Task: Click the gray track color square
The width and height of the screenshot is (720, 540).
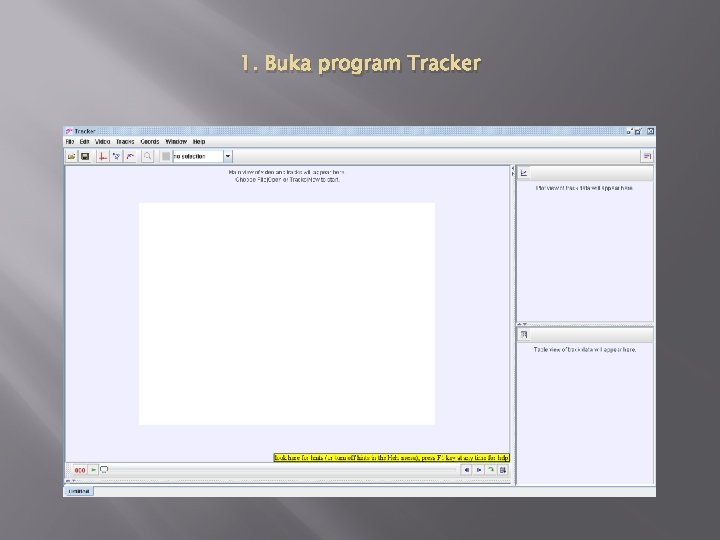Action: point(166,157)
